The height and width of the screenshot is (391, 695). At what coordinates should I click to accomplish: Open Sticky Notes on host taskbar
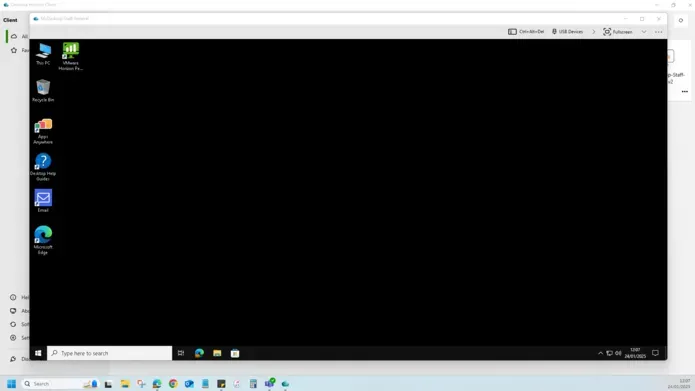point(221,384)
